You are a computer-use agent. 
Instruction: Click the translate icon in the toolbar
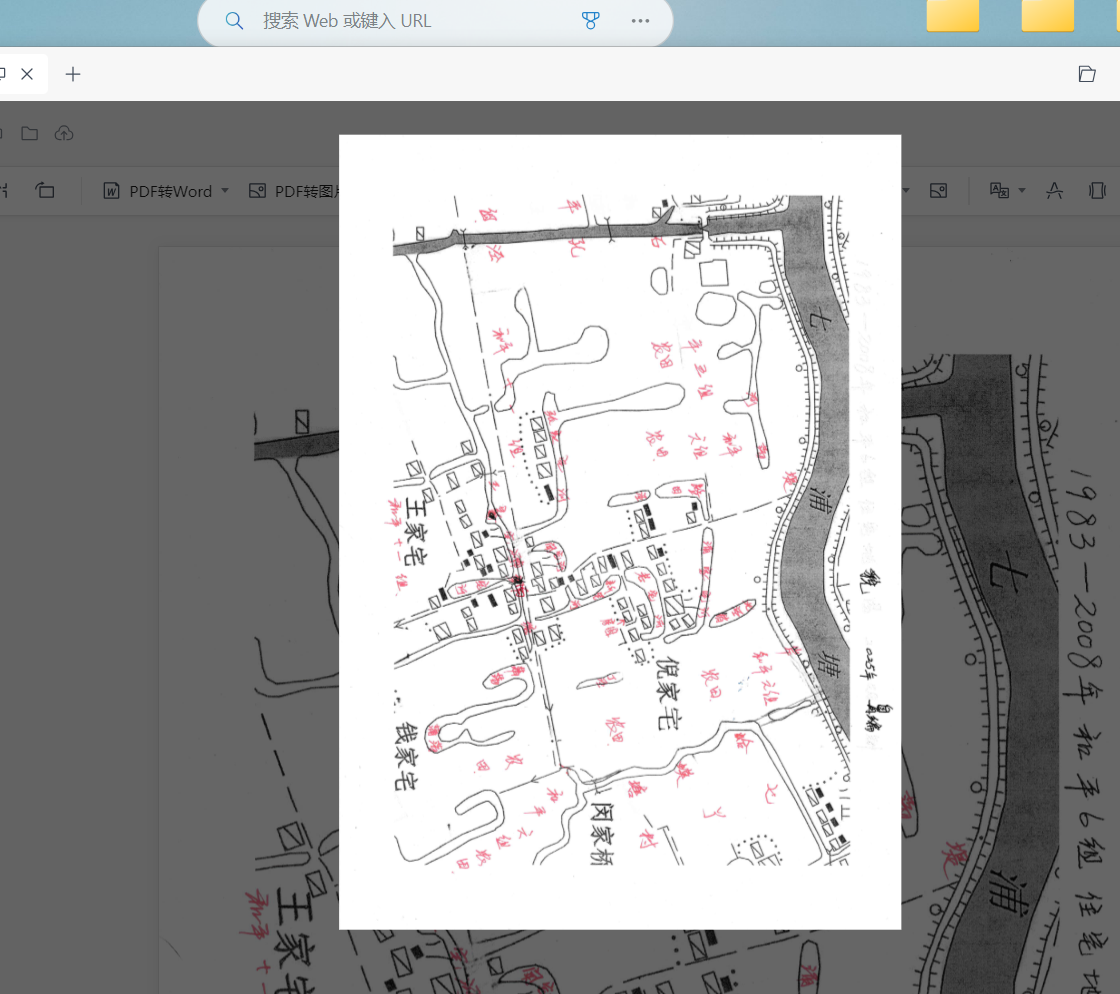pyautogui.click(x=999, y=191)
